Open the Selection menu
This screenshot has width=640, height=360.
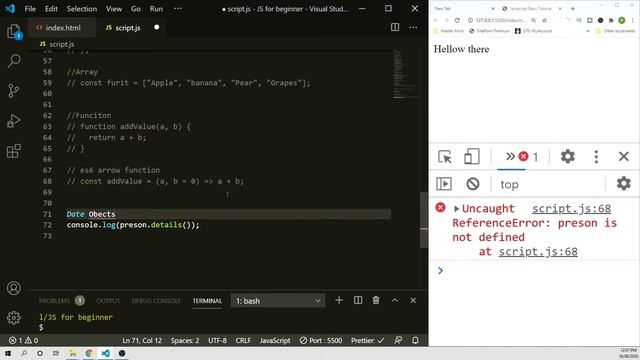pos(82,9)
